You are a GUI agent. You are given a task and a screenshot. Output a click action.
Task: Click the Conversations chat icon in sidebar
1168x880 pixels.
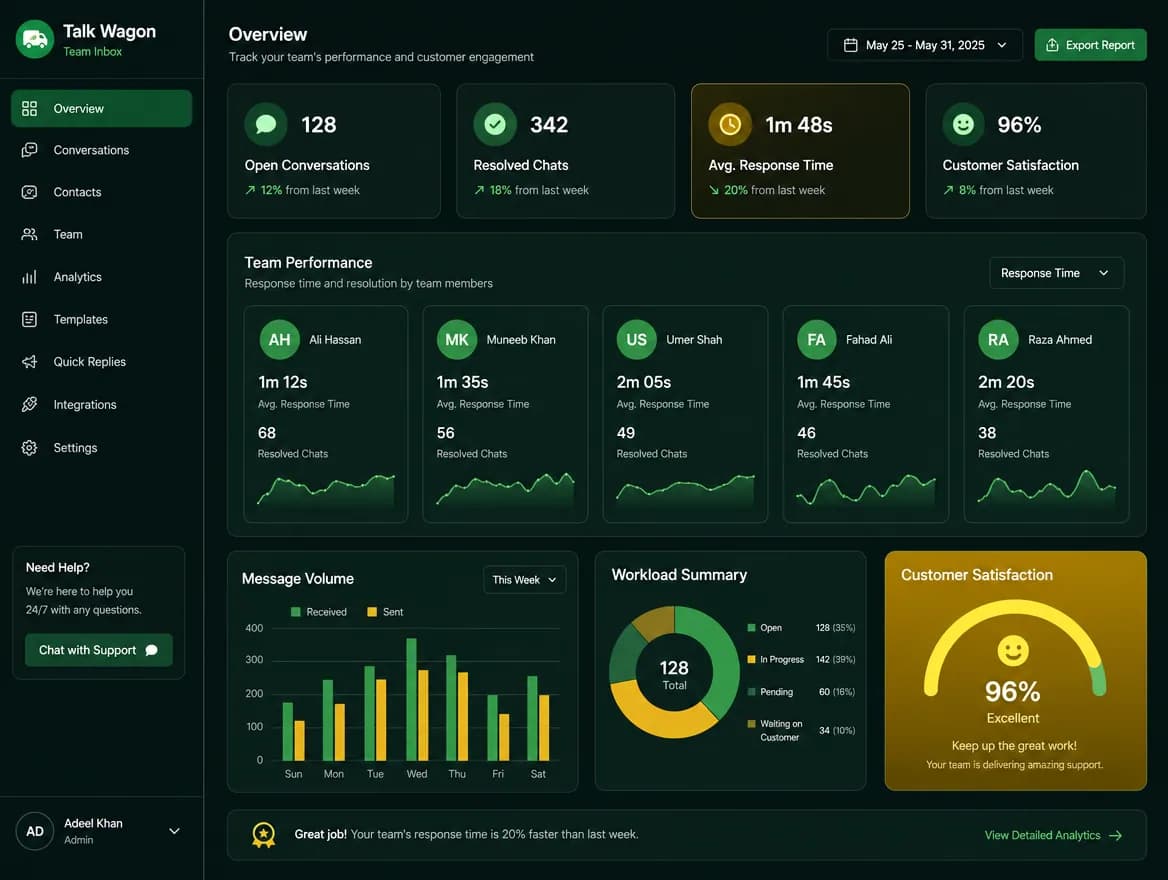pyautogui.click(x=29, y=150)
